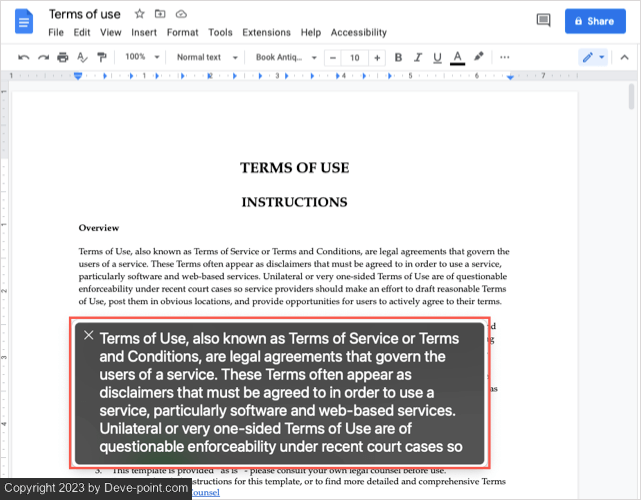Open the text color picker
The image size is (641, 500).
click(457, 58)
